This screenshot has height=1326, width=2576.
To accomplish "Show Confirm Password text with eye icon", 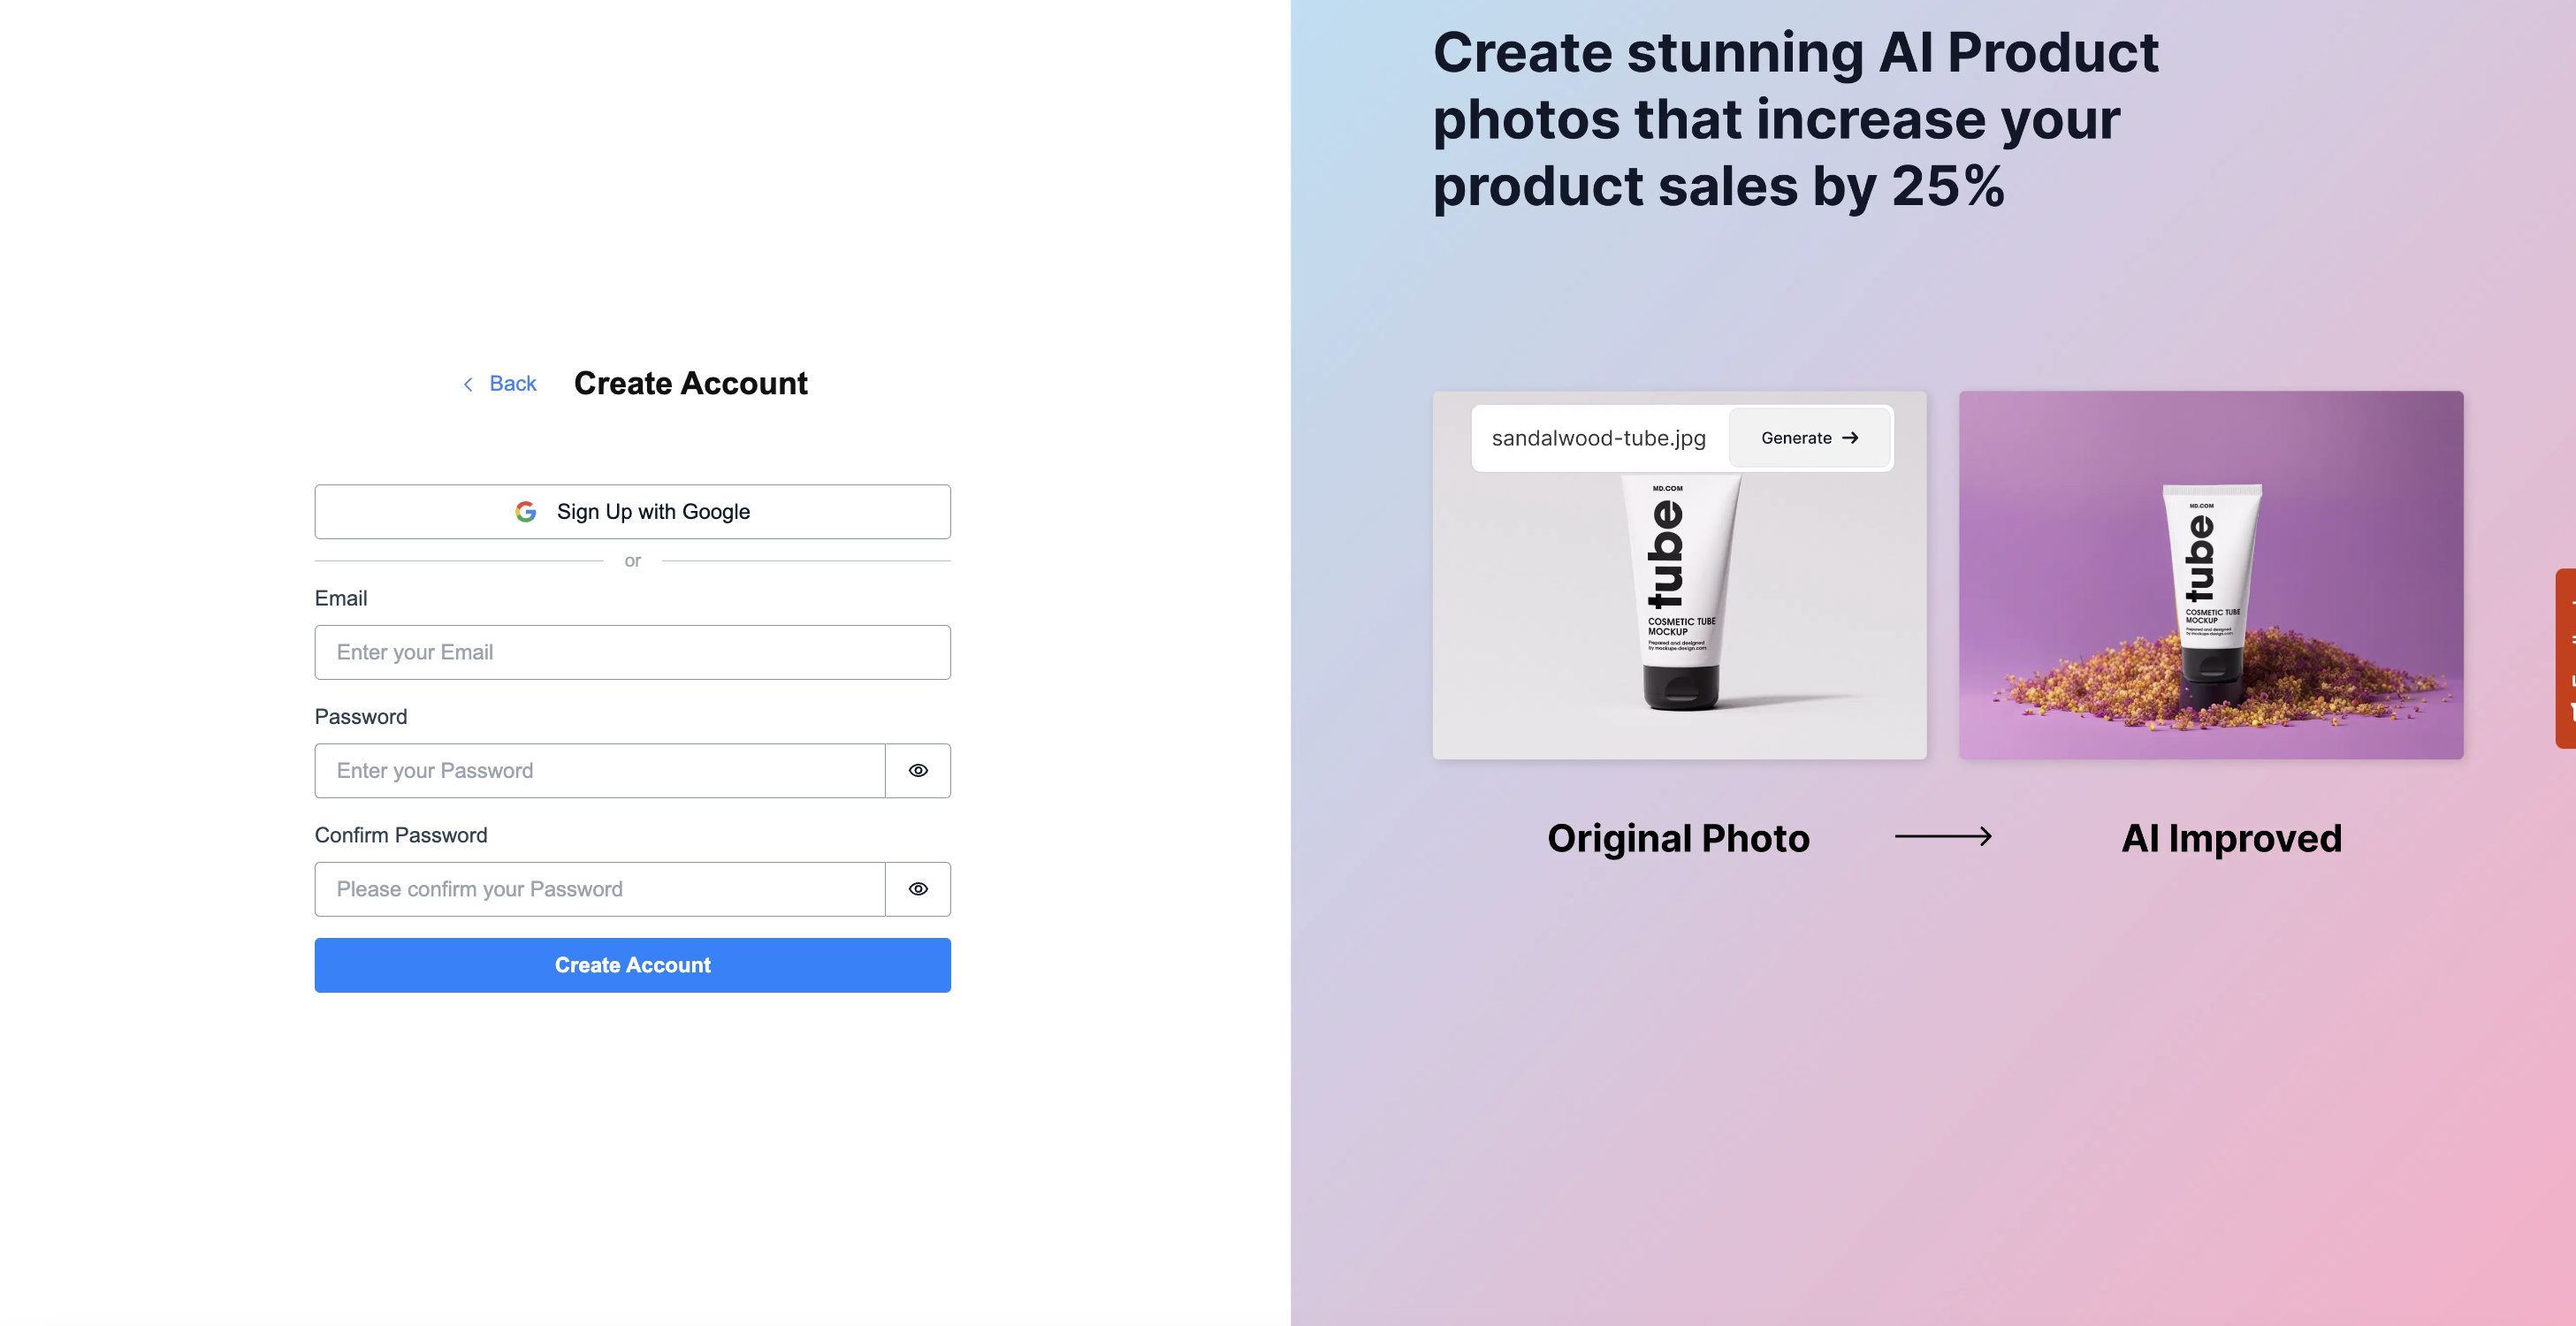I will coord(918,889).
